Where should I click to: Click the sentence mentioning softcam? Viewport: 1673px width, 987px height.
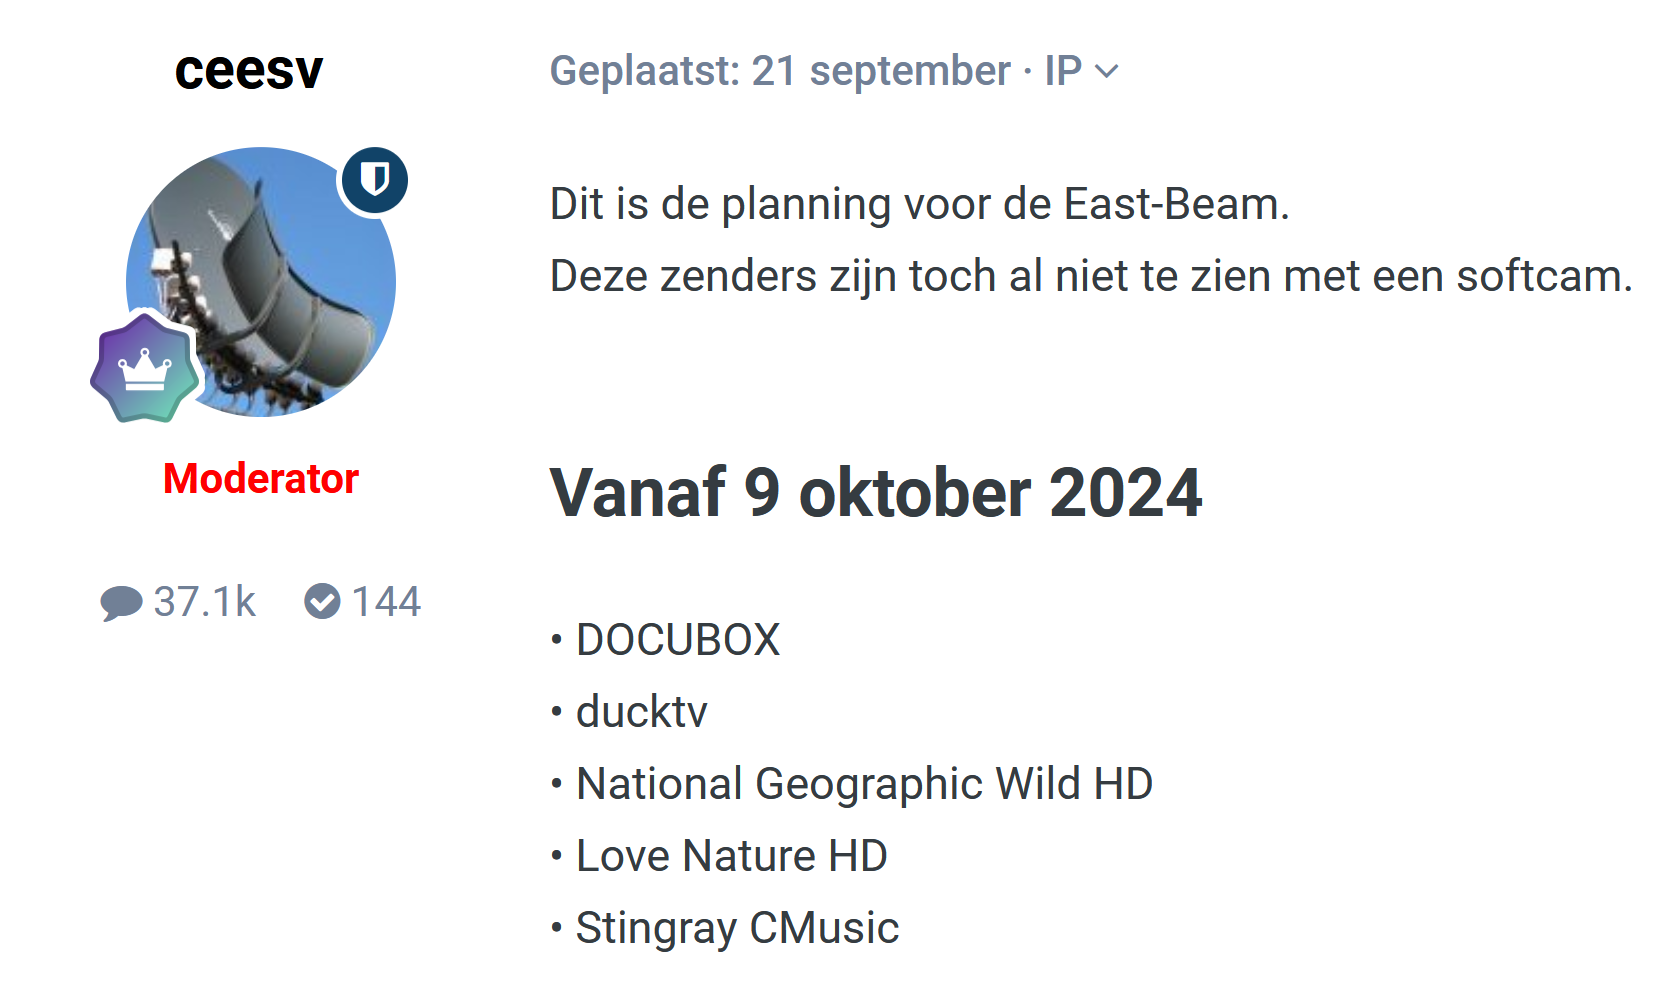point(1090,276)
